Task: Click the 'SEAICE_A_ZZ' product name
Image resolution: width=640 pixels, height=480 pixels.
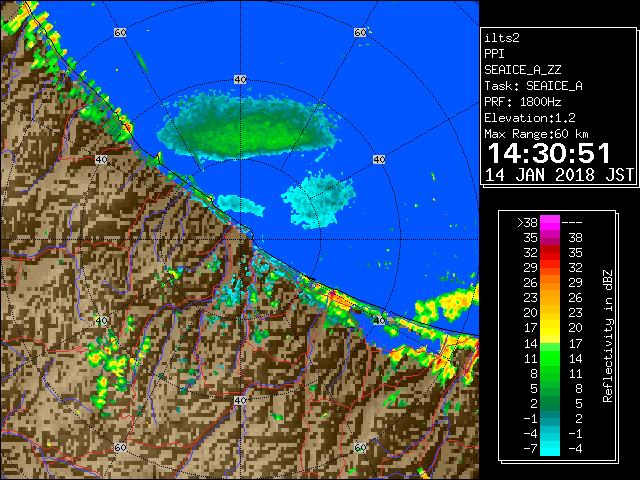Action: tap(522, 70)
